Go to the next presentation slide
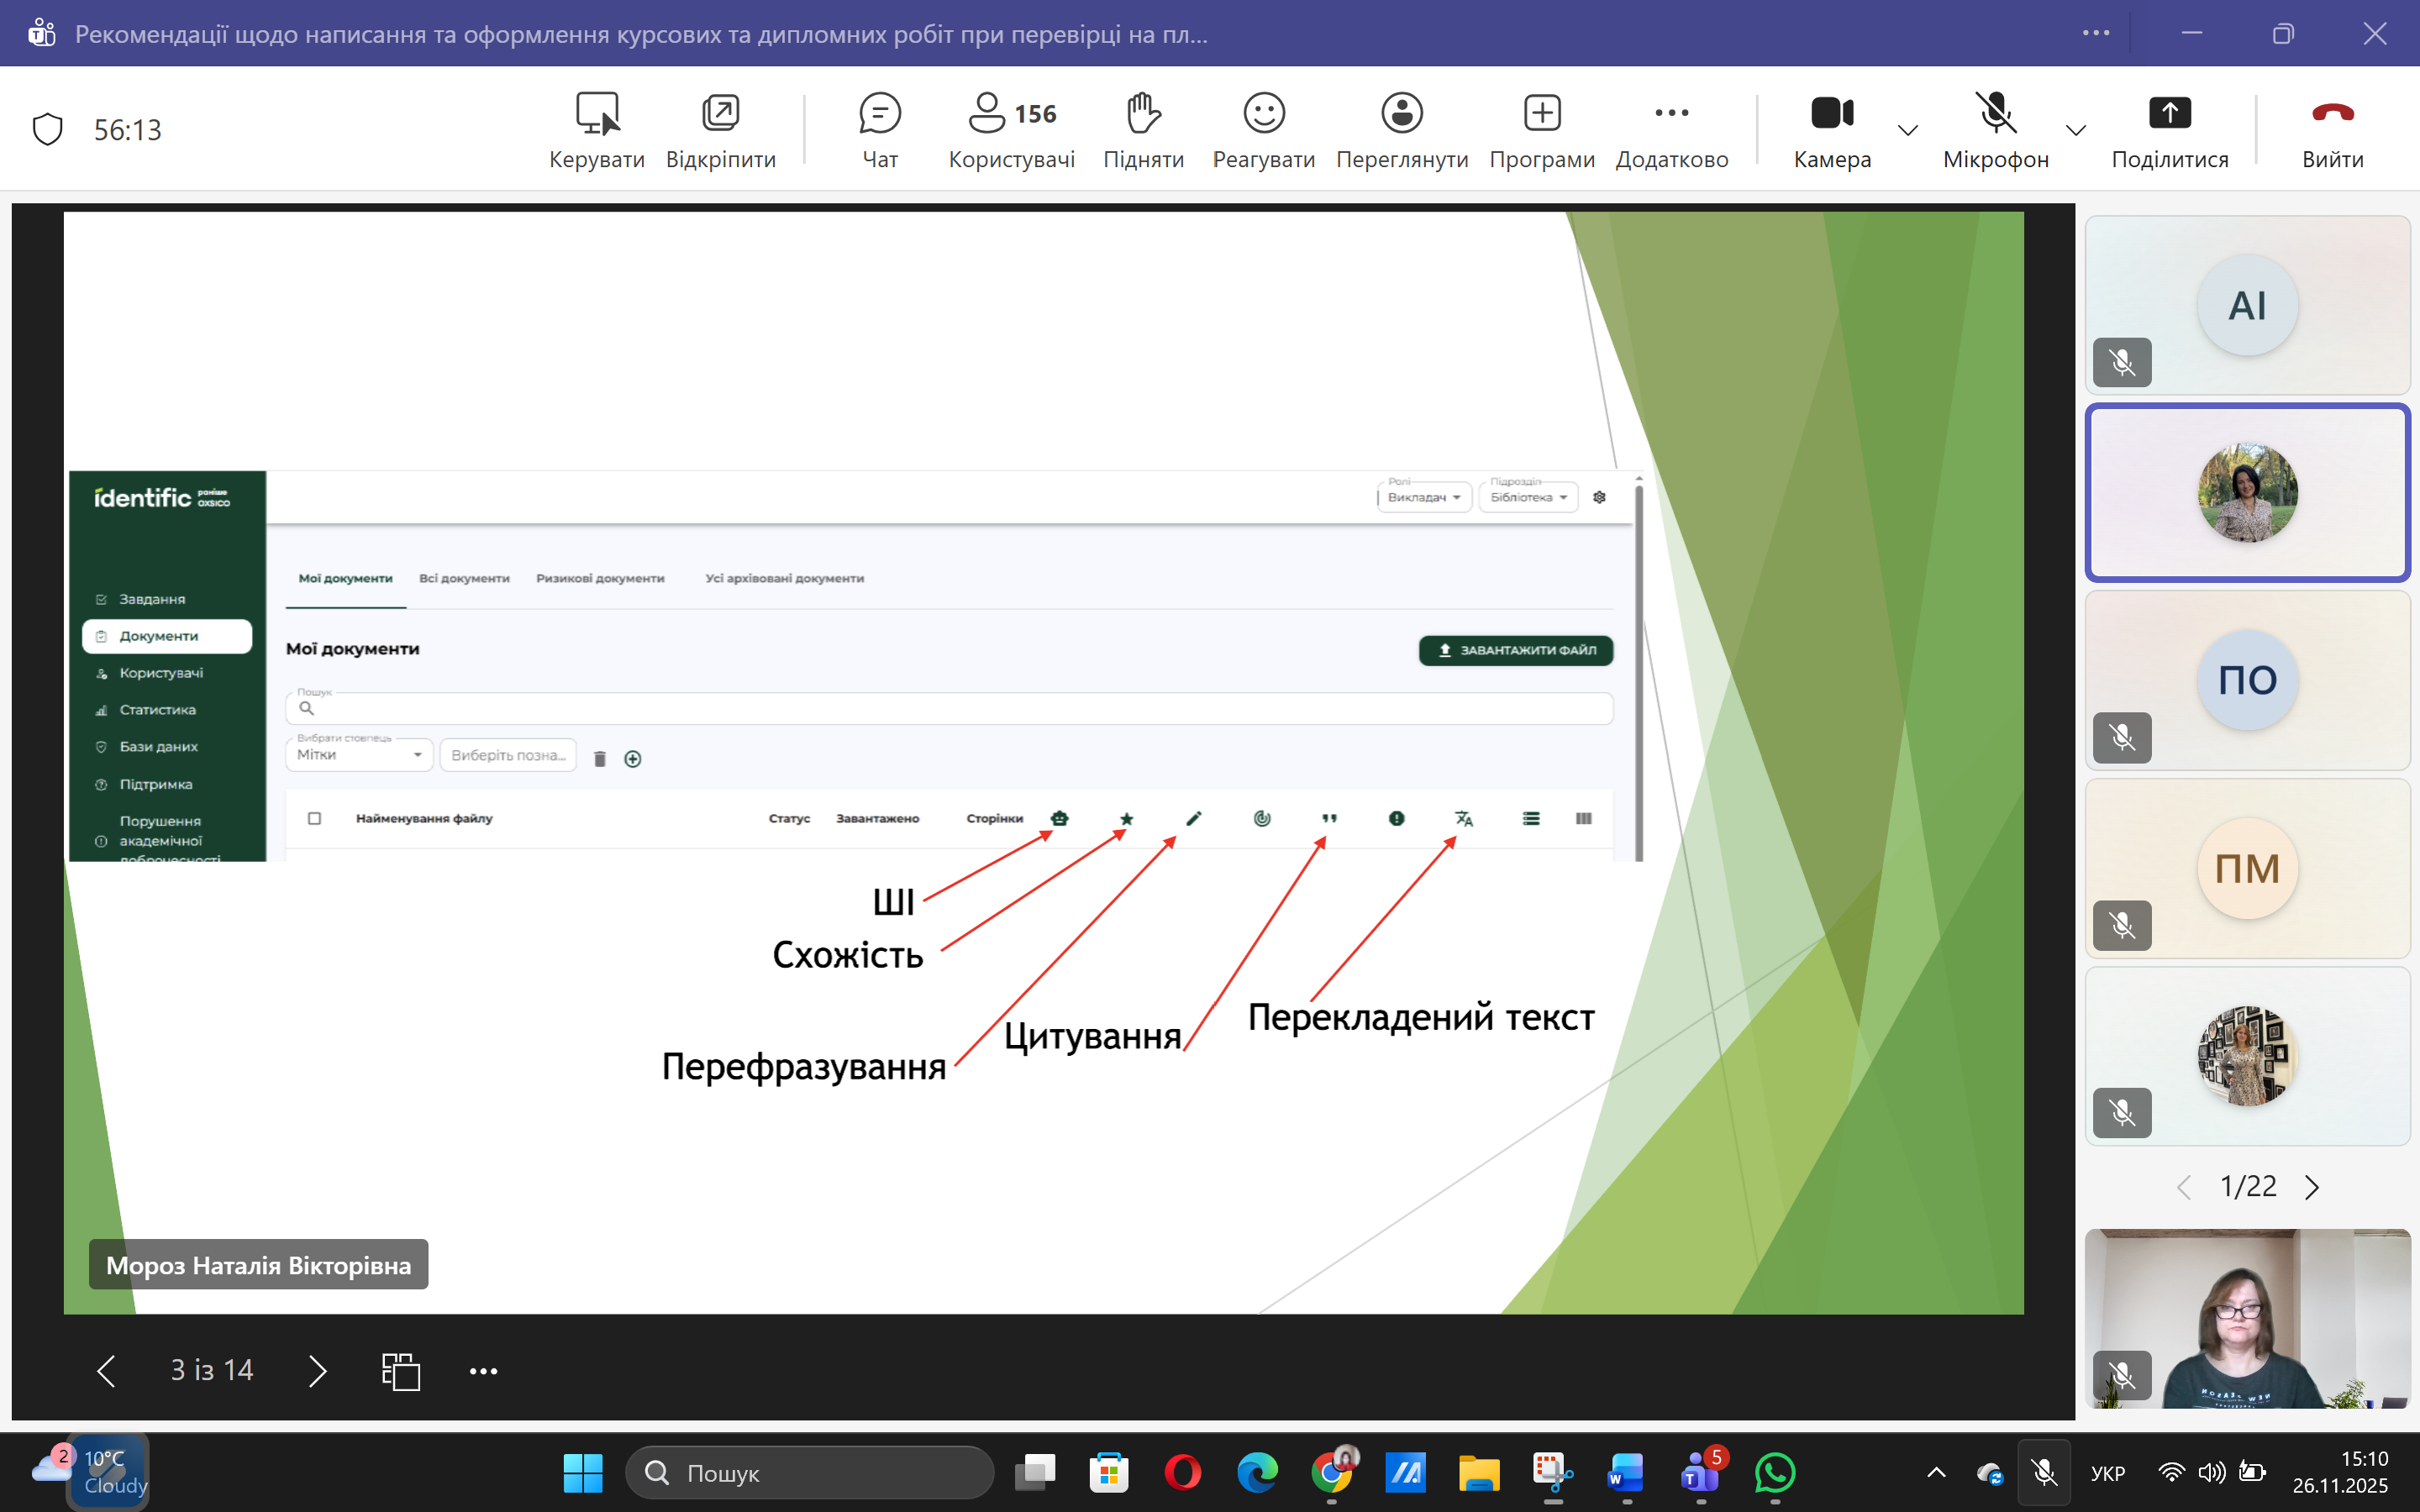Screen dimensions: 2420x1512 (x=318, y=1371)
